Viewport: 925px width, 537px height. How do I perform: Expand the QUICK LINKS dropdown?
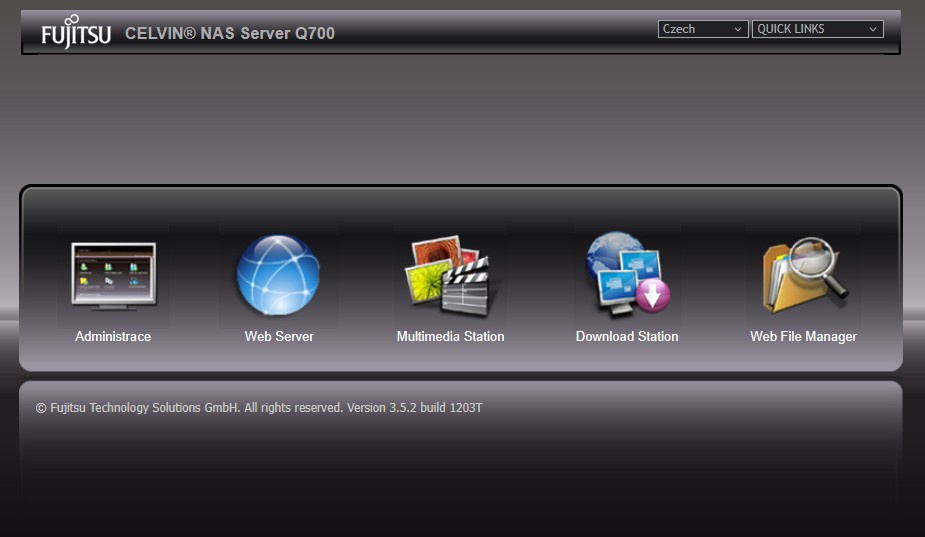(818, 29)
